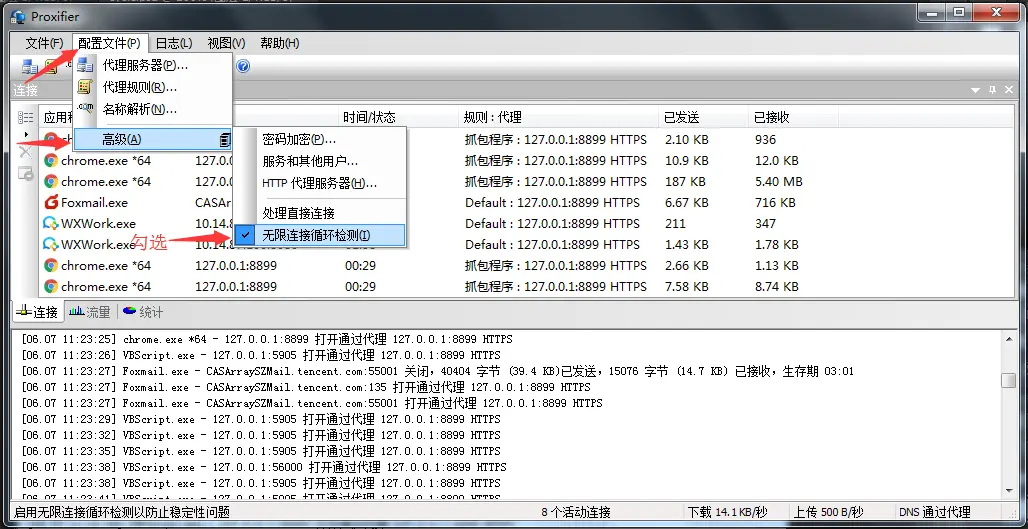Image resolution: width=1028 pixels, height=529 pixels.
Task: Click the DNS 通过代理 status entry
Action: (935, 512)
